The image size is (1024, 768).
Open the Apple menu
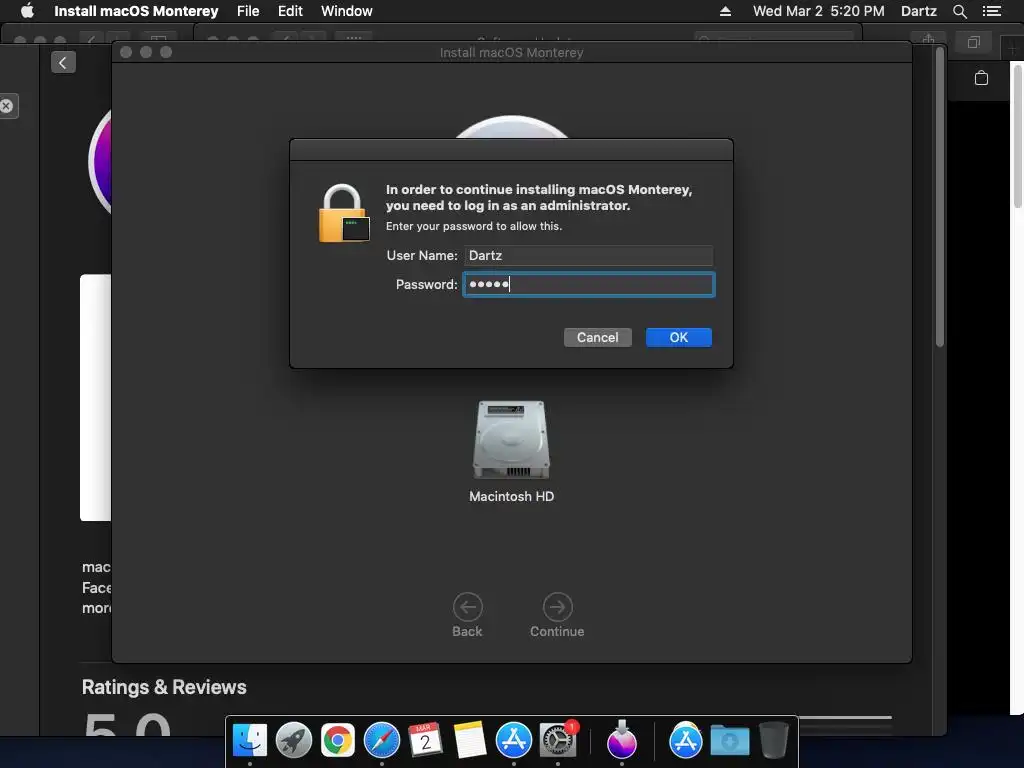tap(27, 11)
